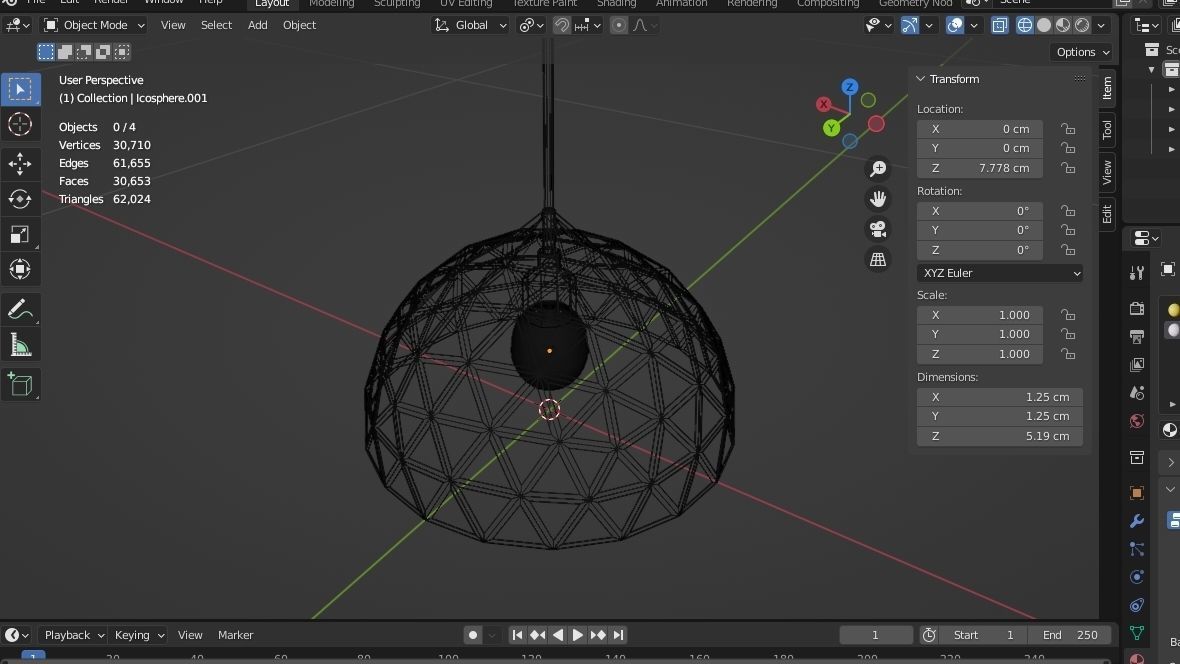Click the pan hand viewport icon
The width and height of the screenshot is (1180, 664).
pyautogui.click(x=878, y=199)
